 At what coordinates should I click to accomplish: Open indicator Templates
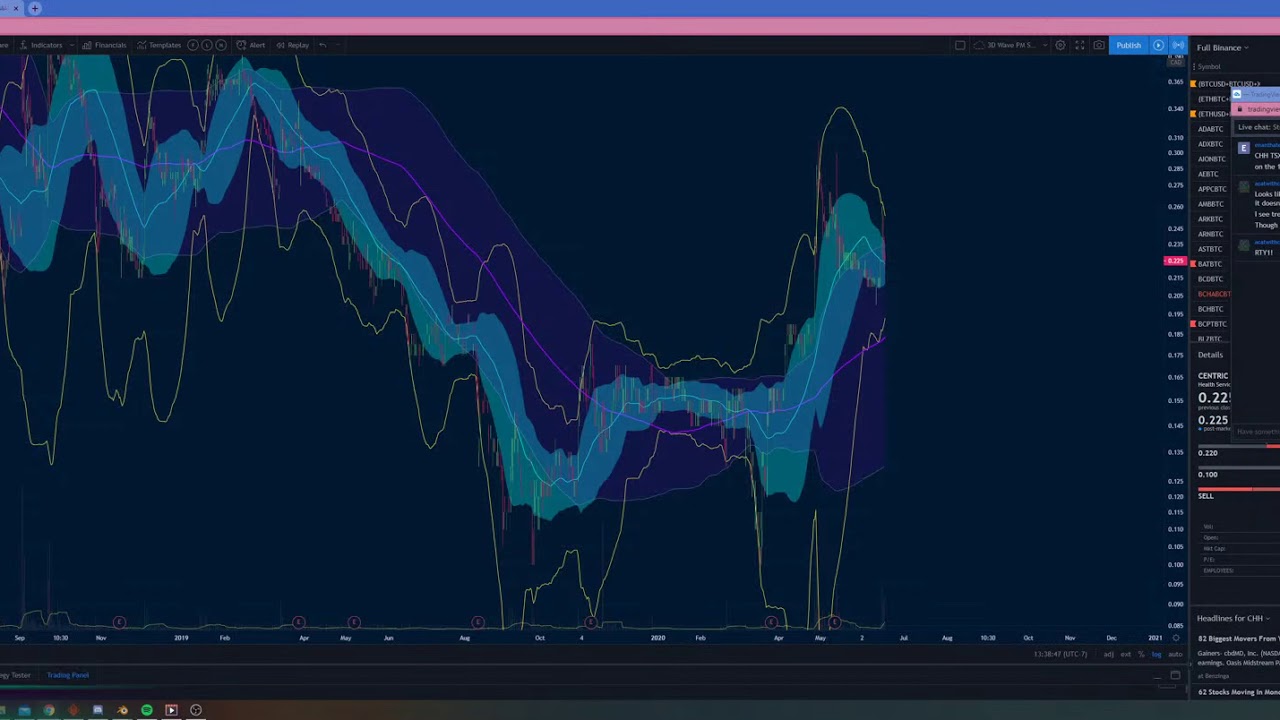[x=159, y=45]
